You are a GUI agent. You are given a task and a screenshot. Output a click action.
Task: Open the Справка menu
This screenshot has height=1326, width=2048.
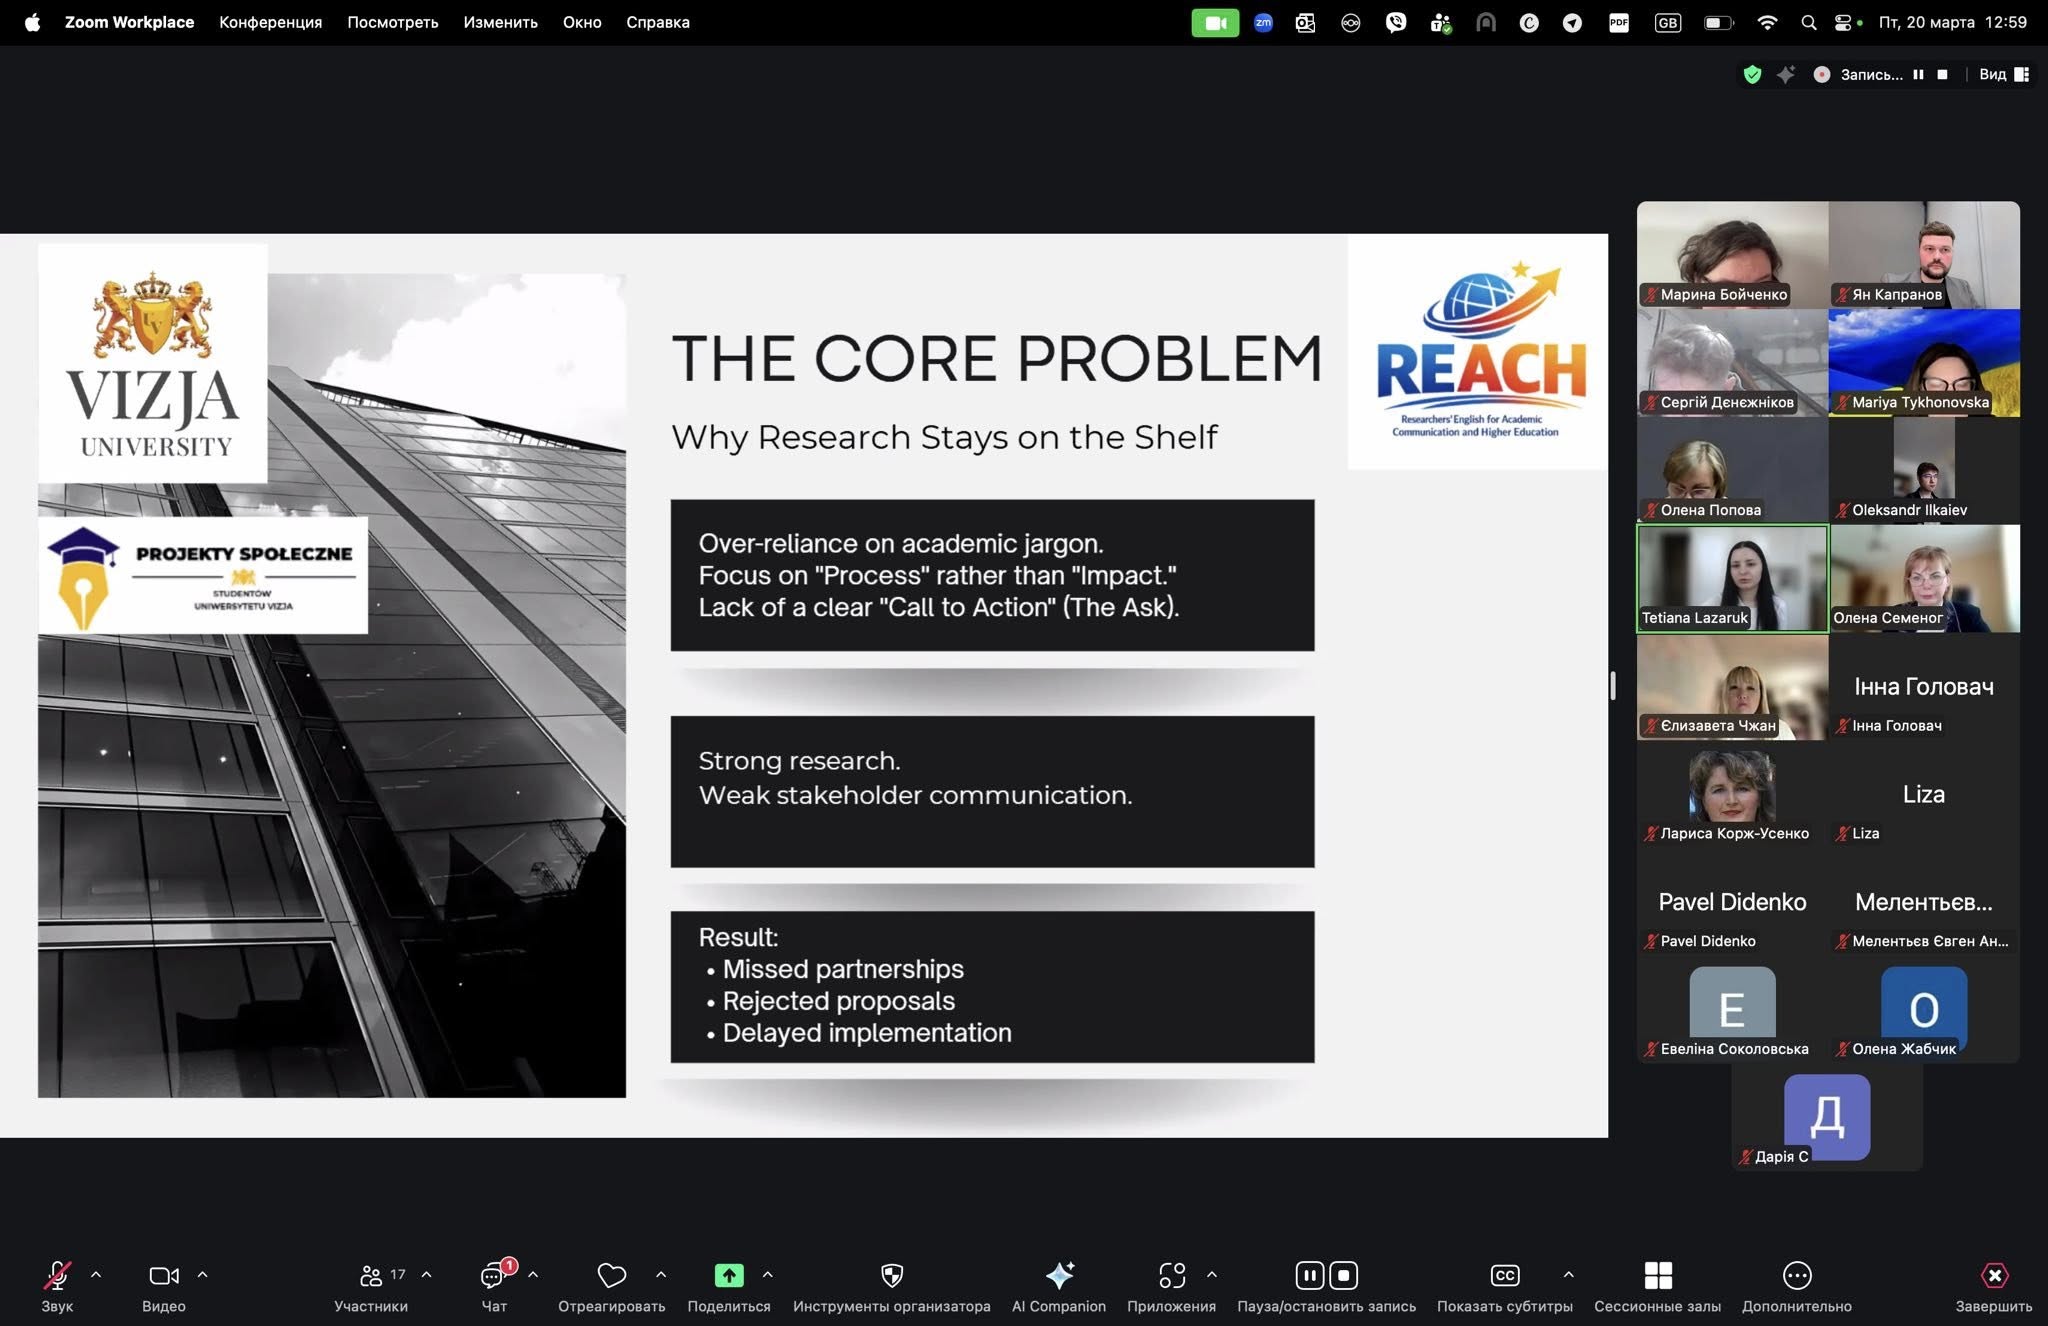[x=657, y=22]
